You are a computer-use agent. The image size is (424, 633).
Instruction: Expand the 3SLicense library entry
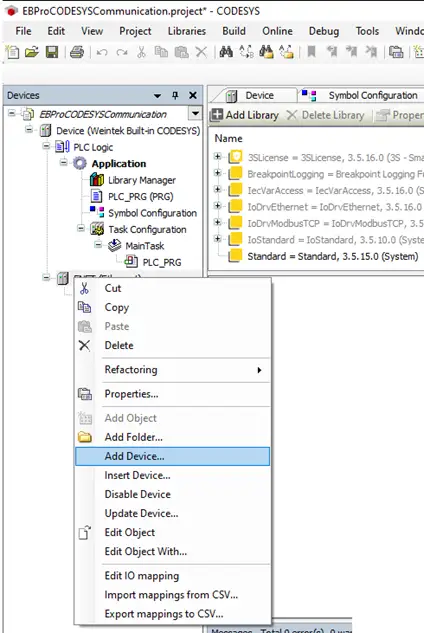click(x=218, y=156)
